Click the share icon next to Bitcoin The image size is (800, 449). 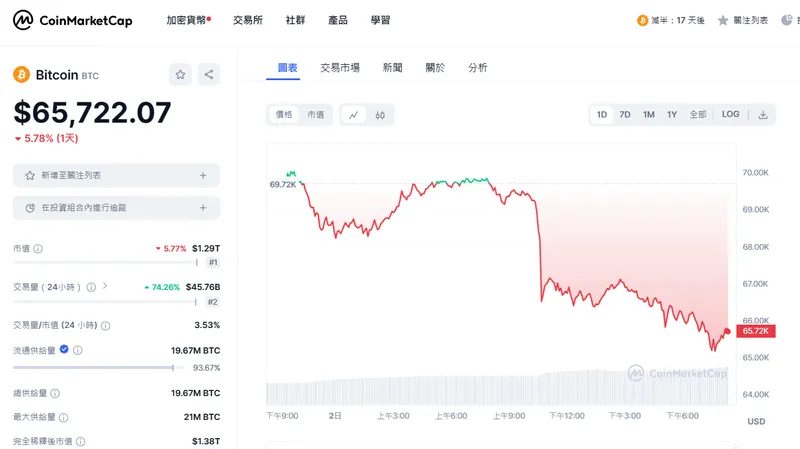coord(209,74)
